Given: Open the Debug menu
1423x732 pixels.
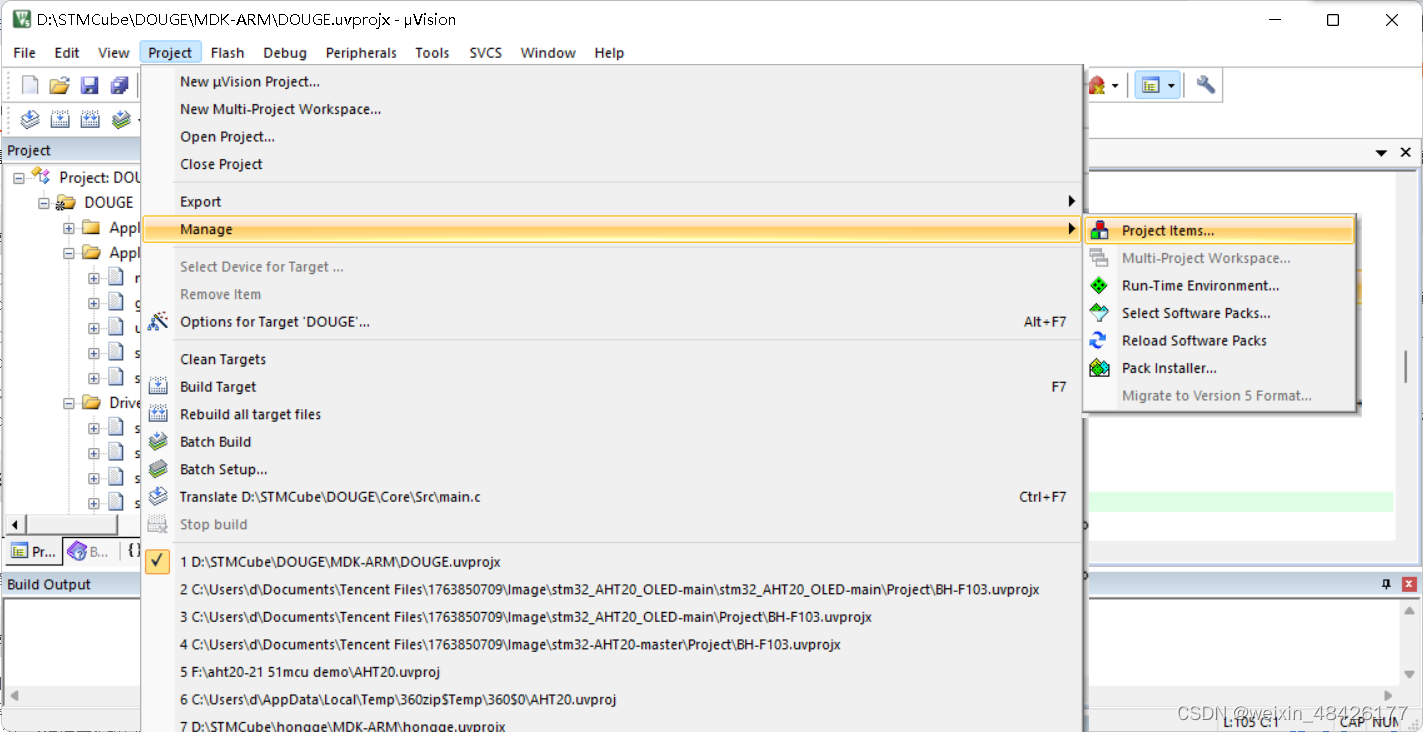Looking at the screenshot, I should (285, 53).
